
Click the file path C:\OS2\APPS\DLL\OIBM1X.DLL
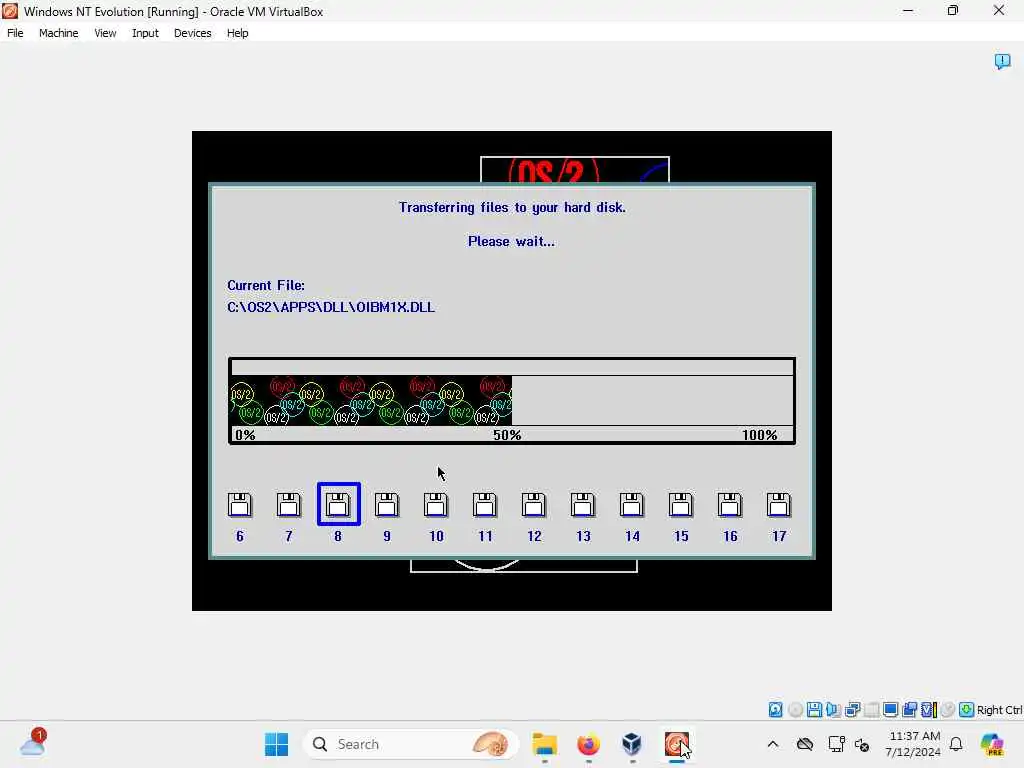tap(330, 307)
